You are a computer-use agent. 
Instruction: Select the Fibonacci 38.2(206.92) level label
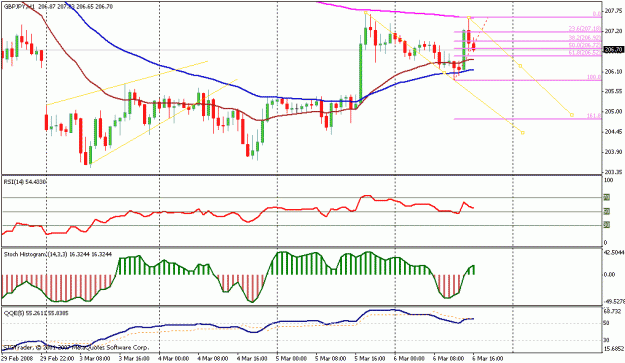584,38
